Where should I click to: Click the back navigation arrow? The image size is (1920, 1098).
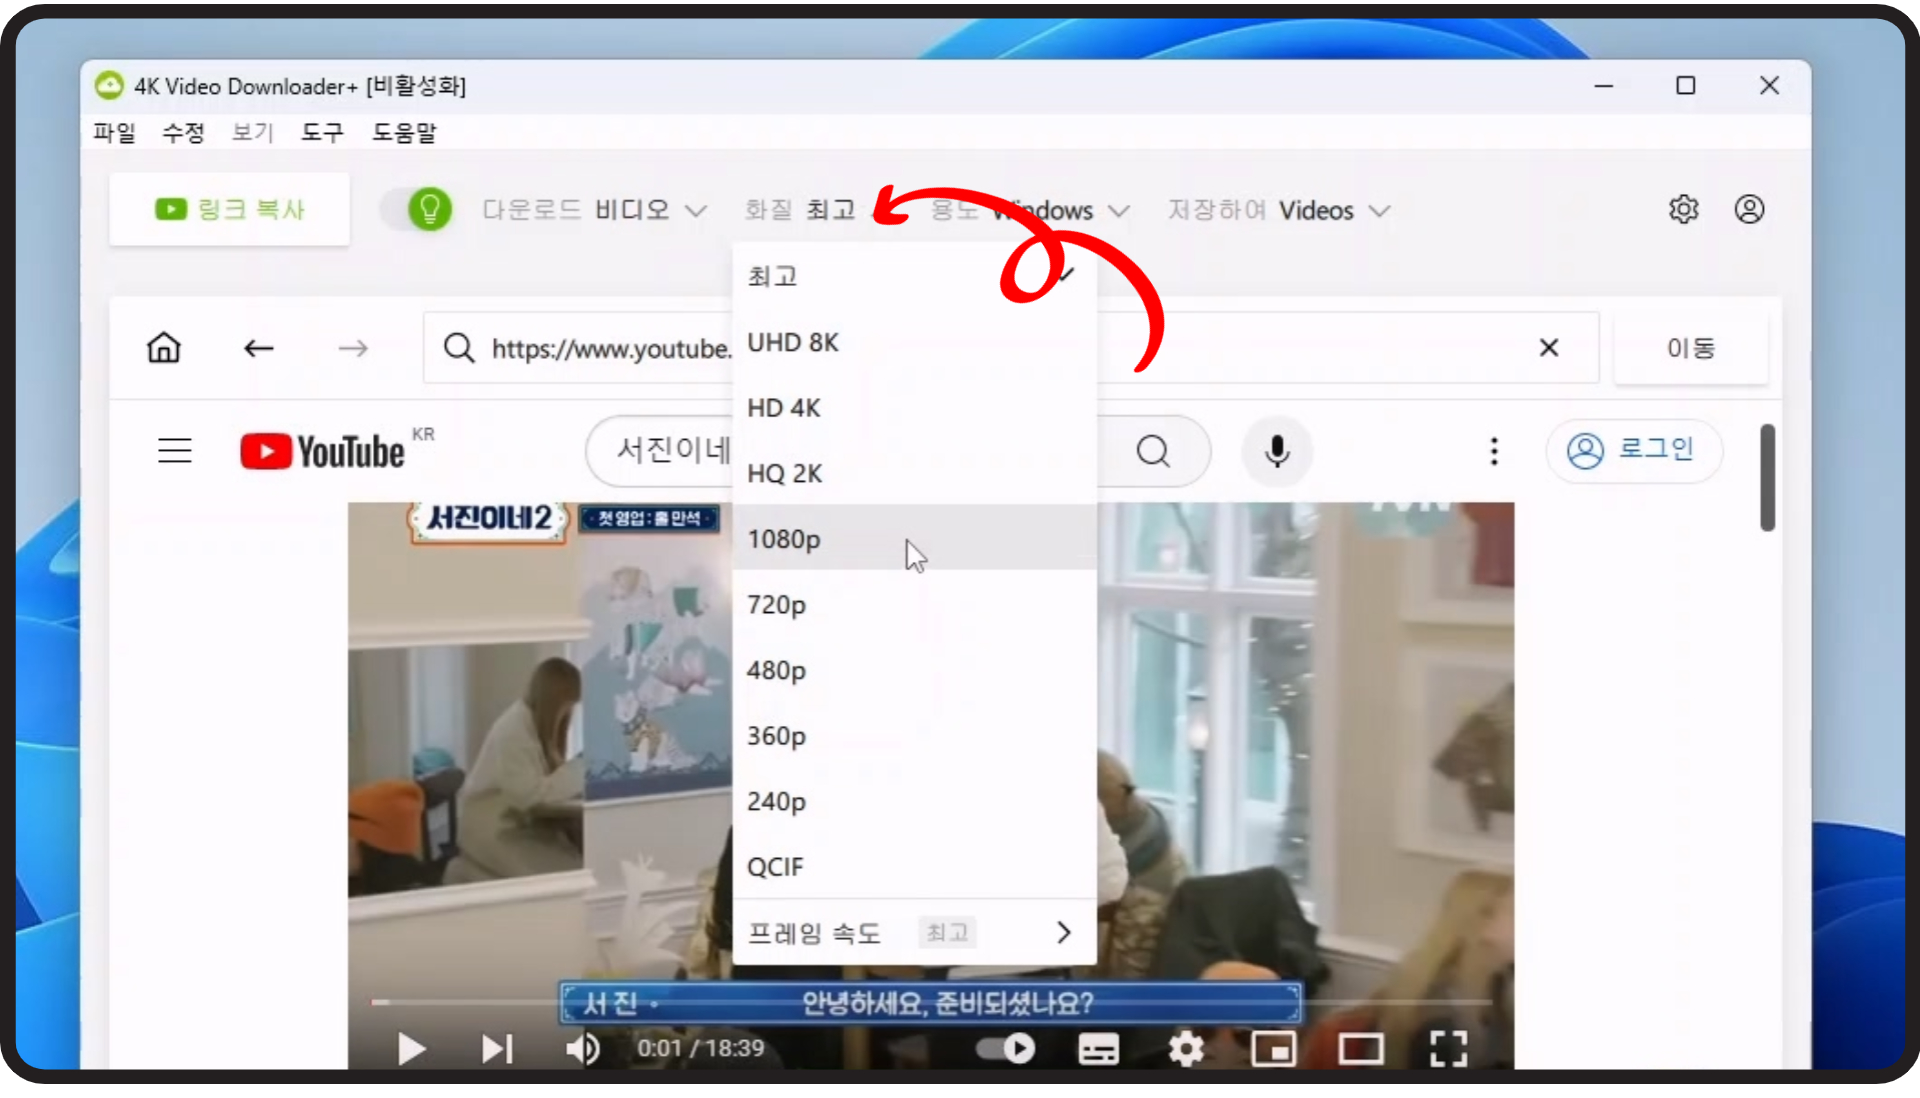[258, 347]
